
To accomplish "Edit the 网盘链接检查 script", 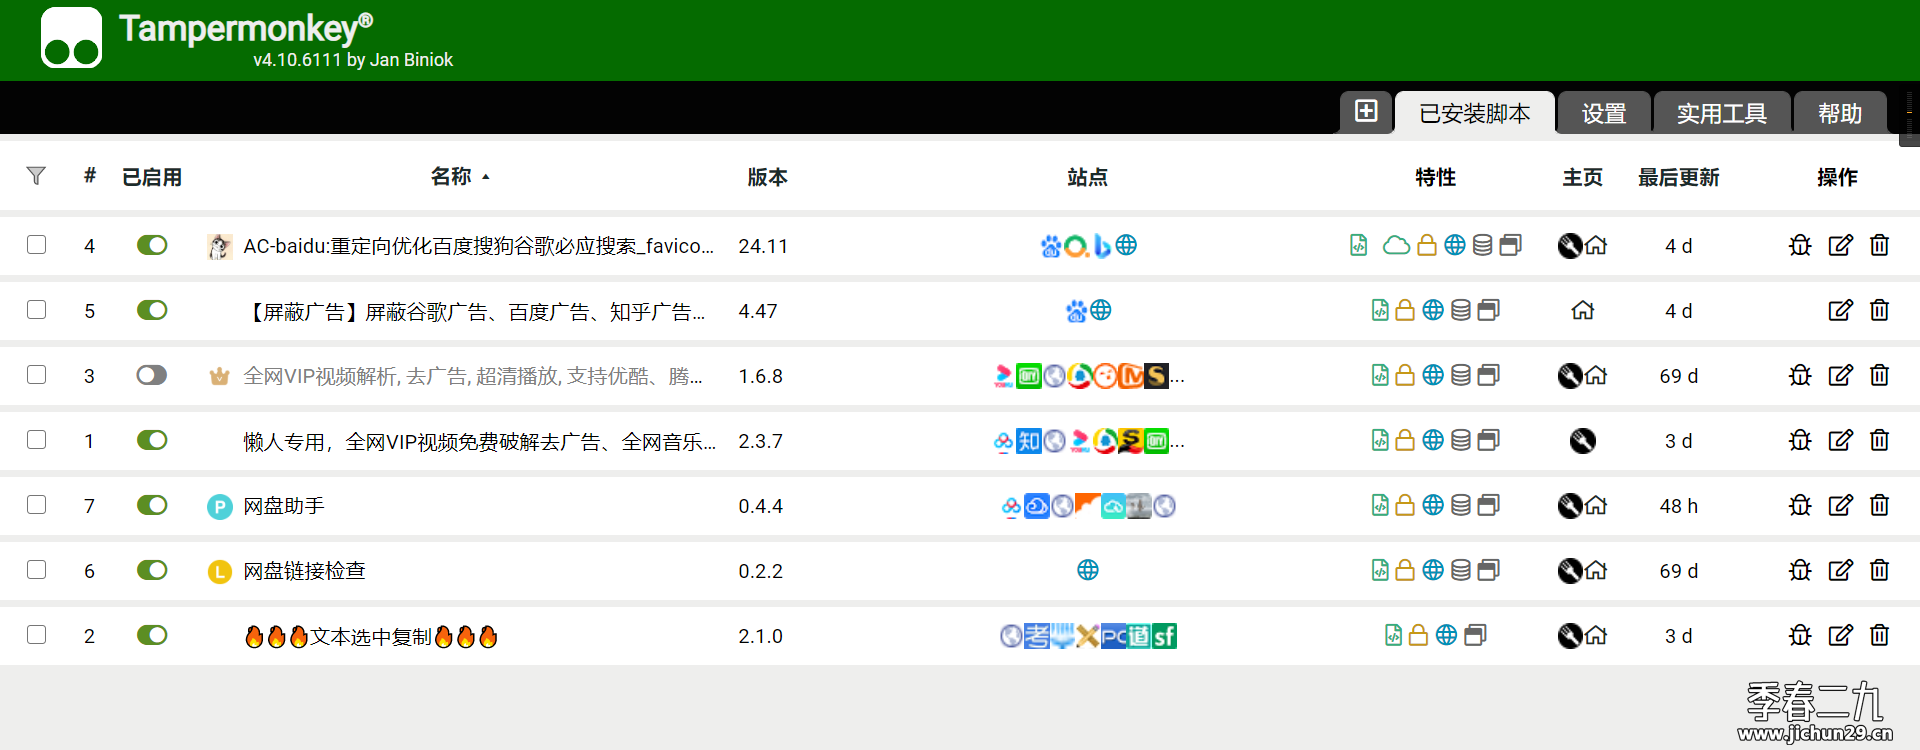I will click(1840, 570).
